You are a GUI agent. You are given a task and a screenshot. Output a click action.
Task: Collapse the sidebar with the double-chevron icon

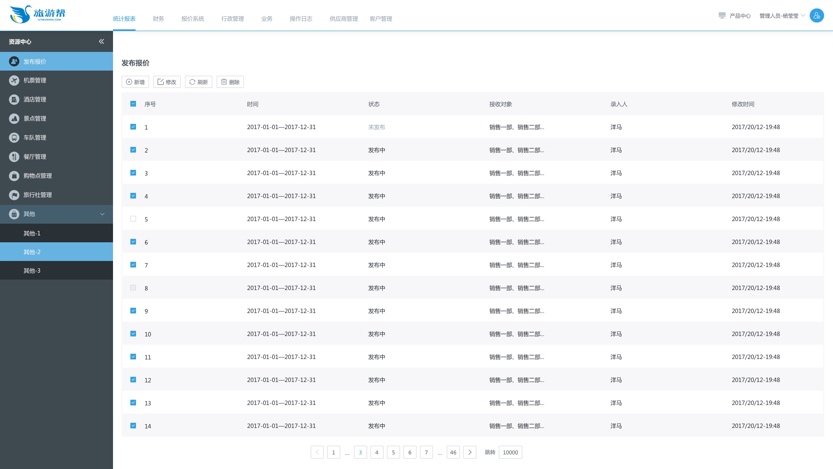click(x=101, y=42)
